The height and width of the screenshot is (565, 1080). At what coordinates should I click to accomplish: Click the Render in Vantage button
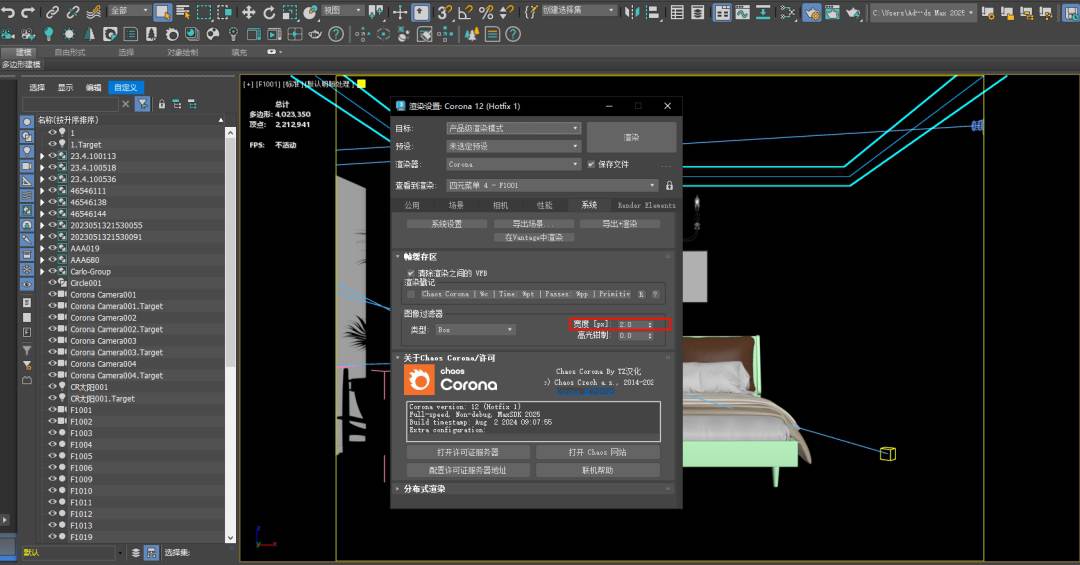click(534, 237)
